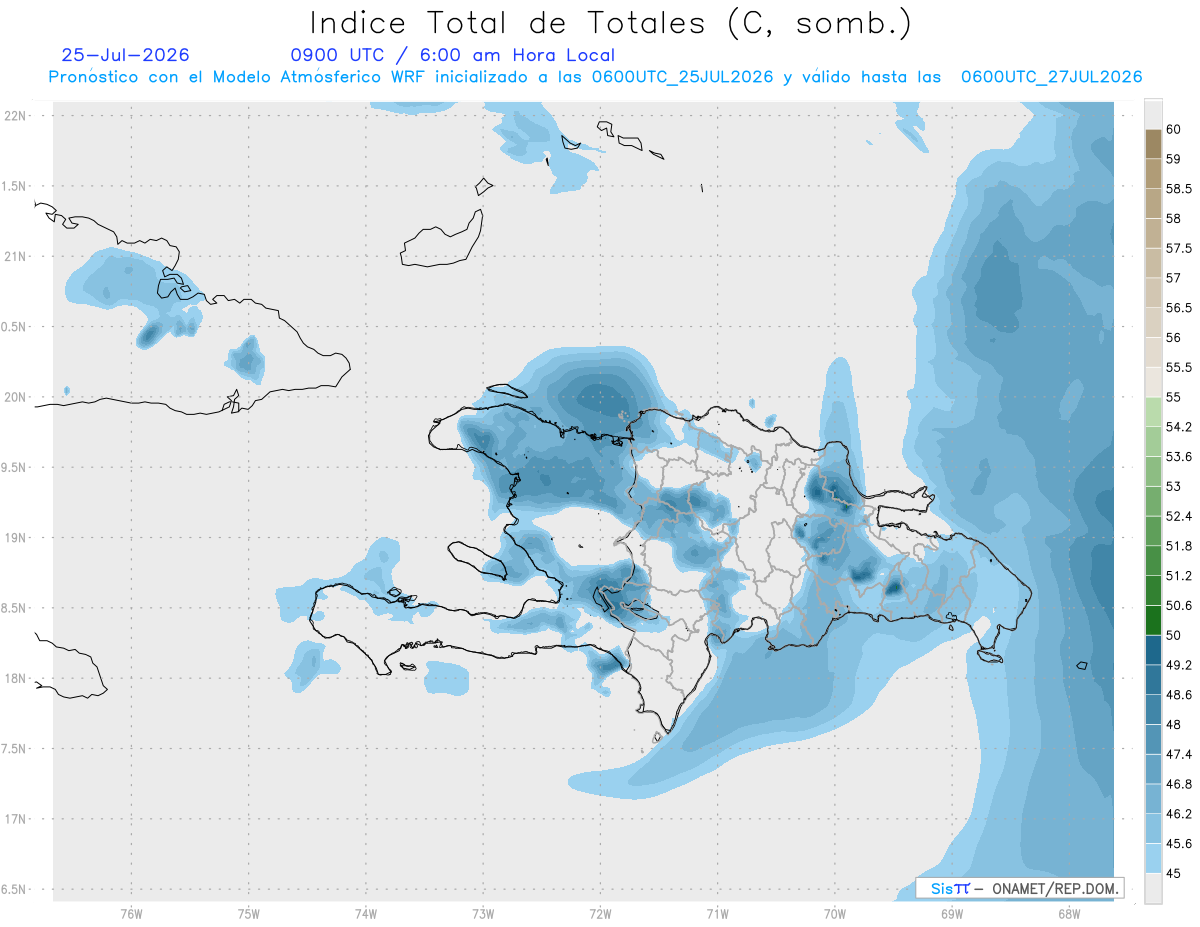Click the '6.5N' latitude label
The image size is (1200, 927).
15,889
